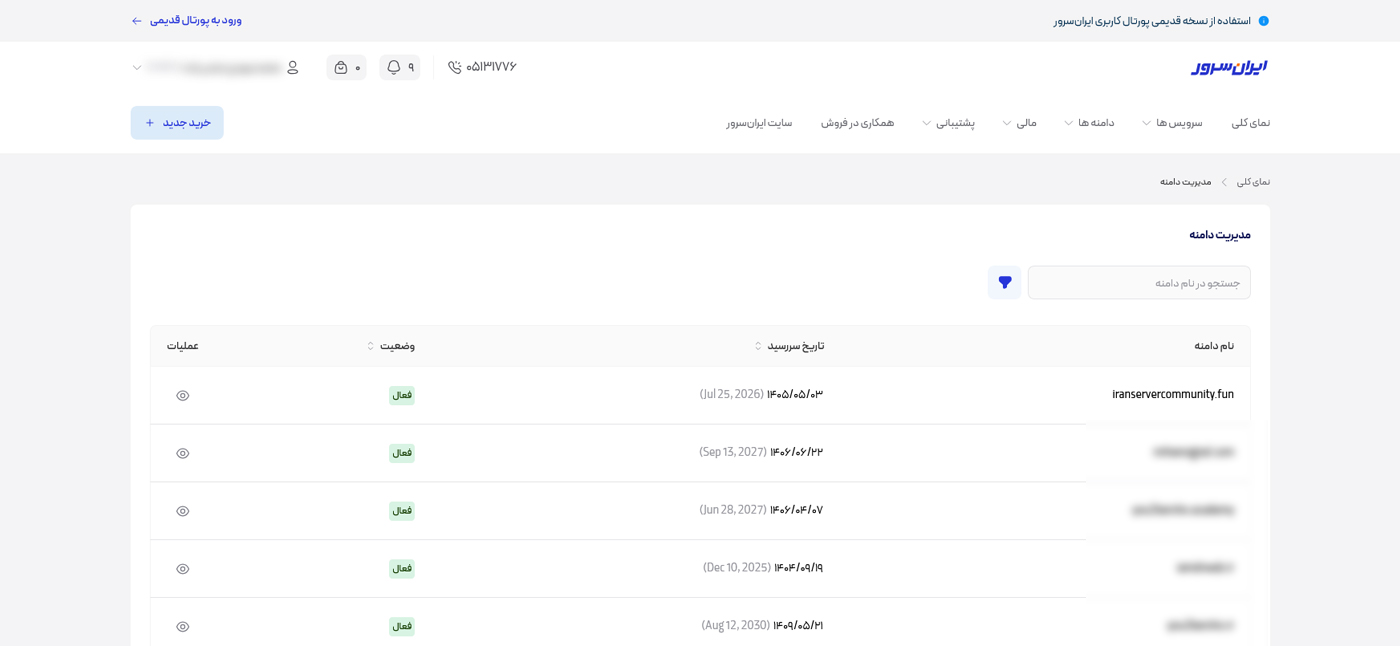1400x646 pixels.
Task: Click the IranServer logo
Action: click(x=1229, y=67)
